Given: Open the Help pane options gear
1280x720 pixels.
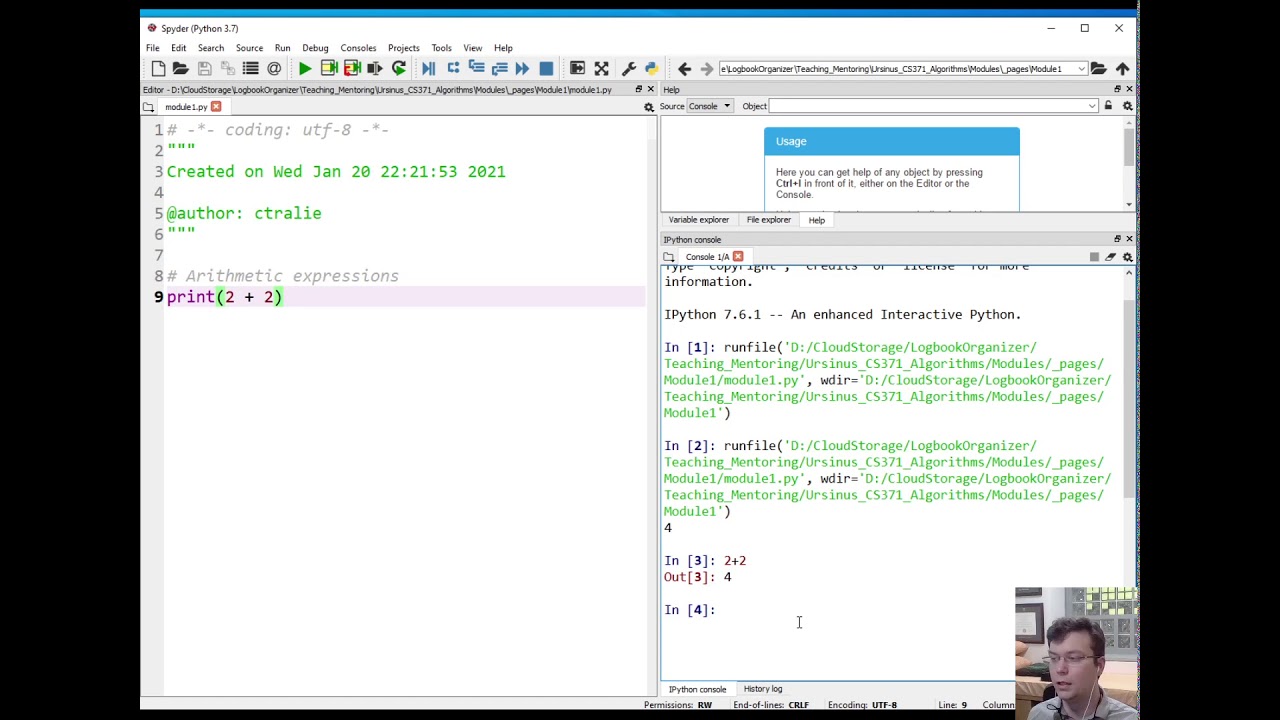Looking at the screenshot, I should (1128, 106).
